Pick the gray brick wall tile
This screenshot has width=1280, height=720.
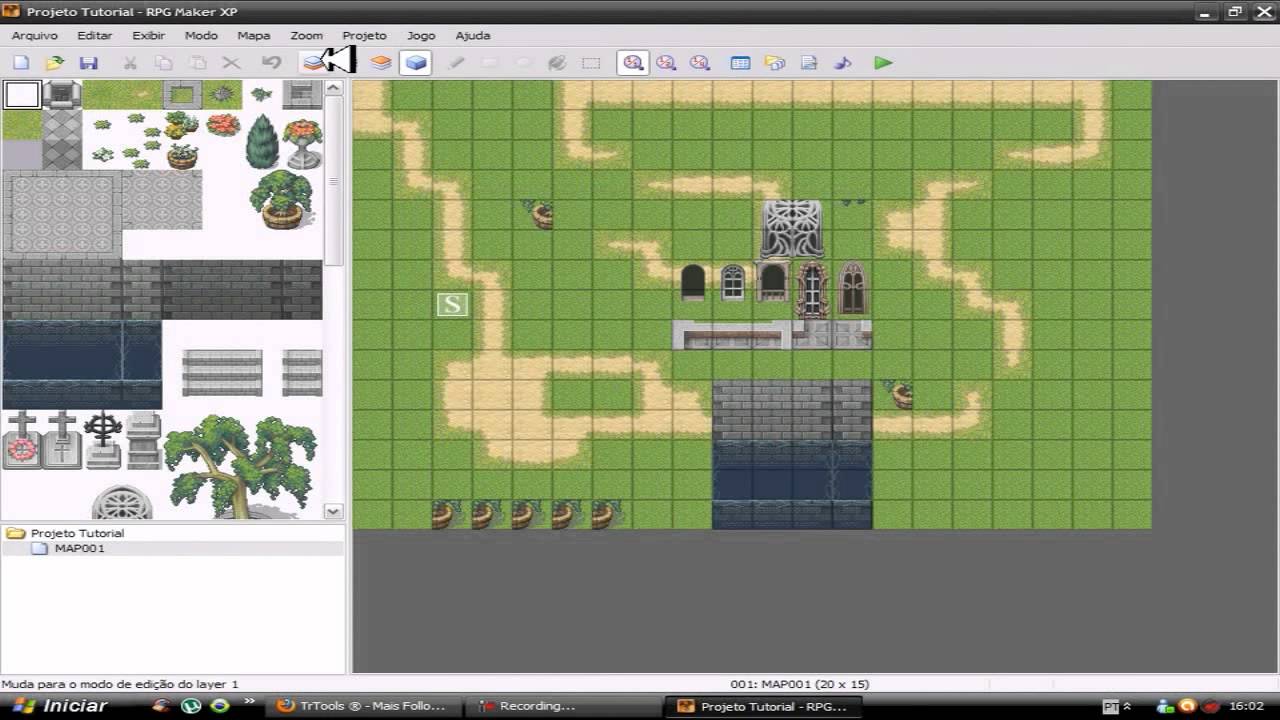(x=162, y=289)
